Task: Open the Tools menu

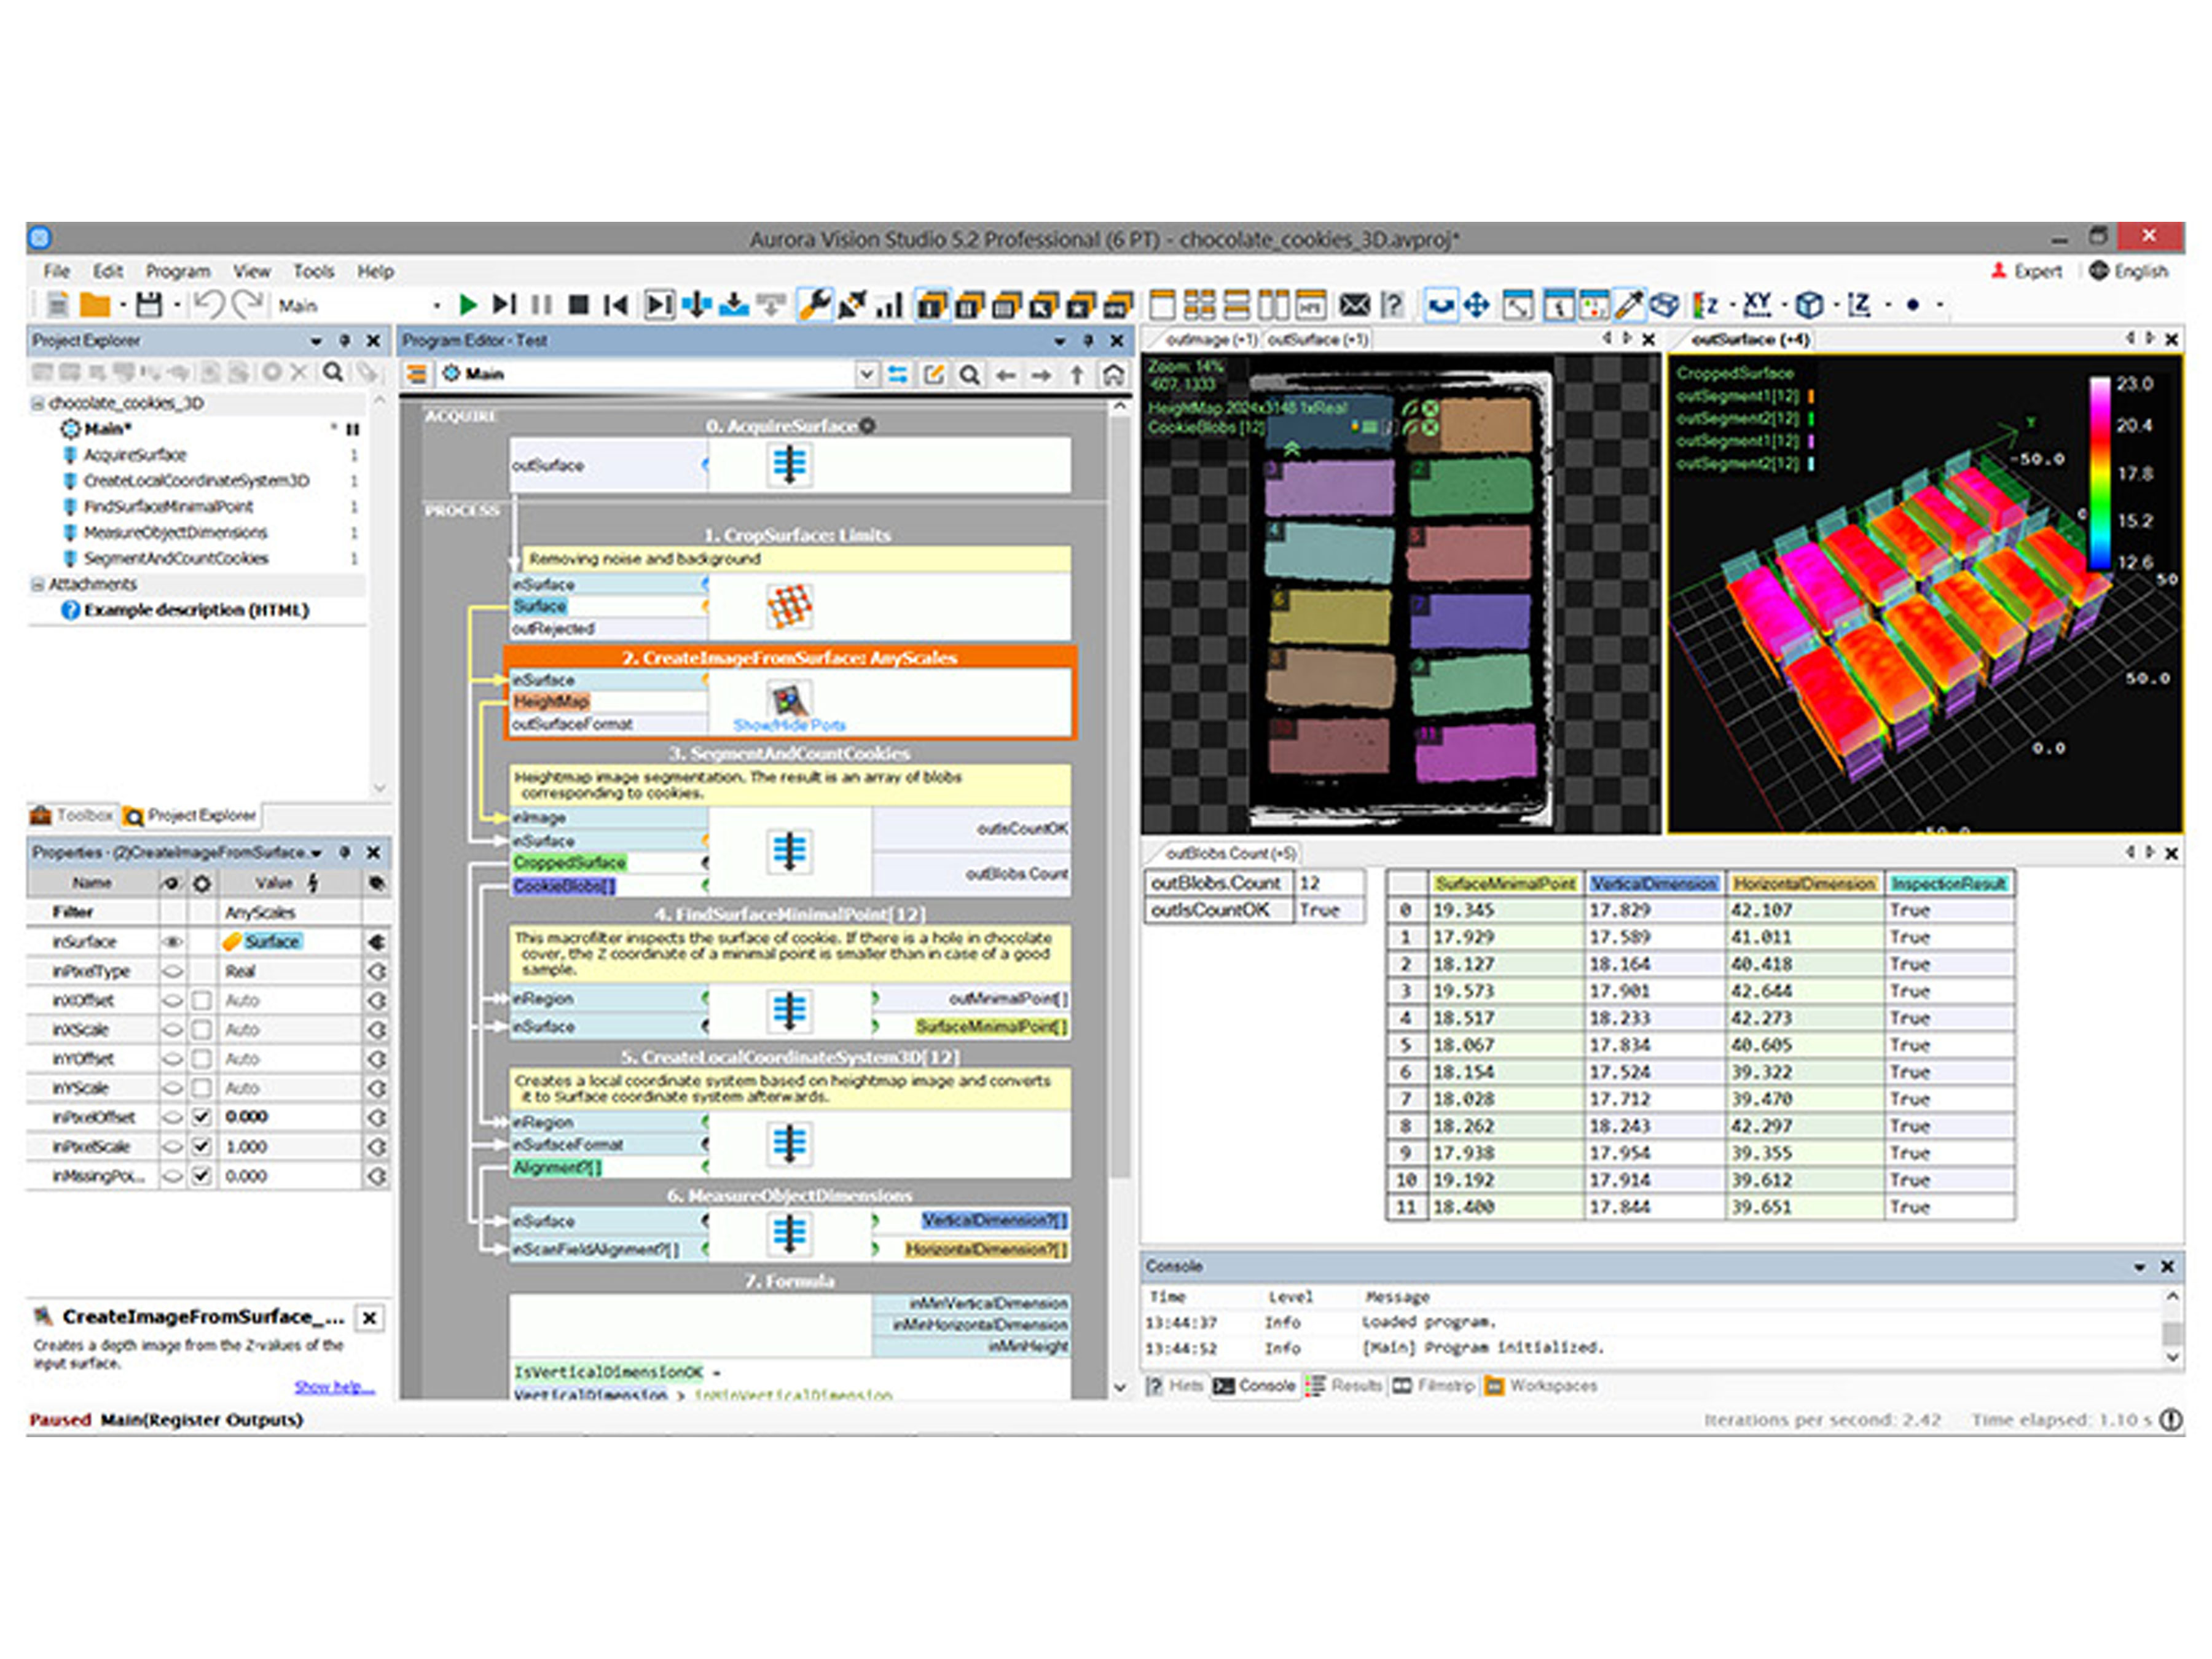Action: click(x=313, y=271)
